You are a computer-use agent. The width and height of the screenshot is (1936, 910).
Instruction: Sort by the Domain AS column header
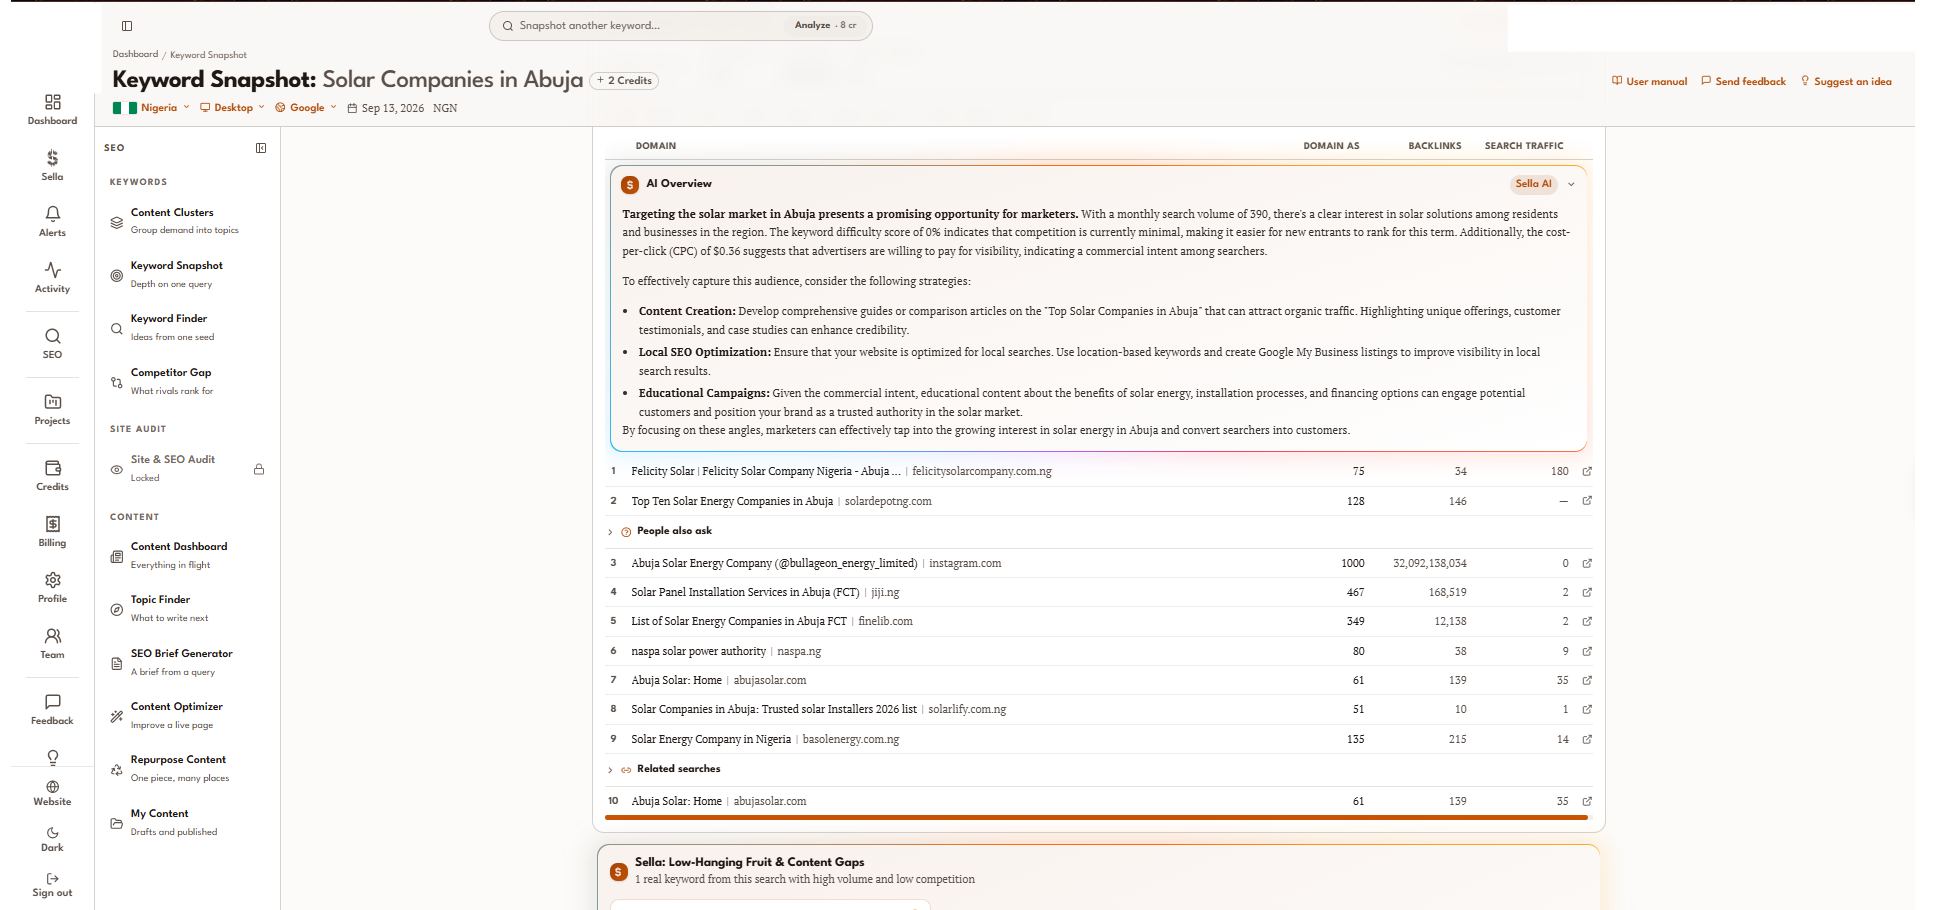click(x=1331, y=146)
